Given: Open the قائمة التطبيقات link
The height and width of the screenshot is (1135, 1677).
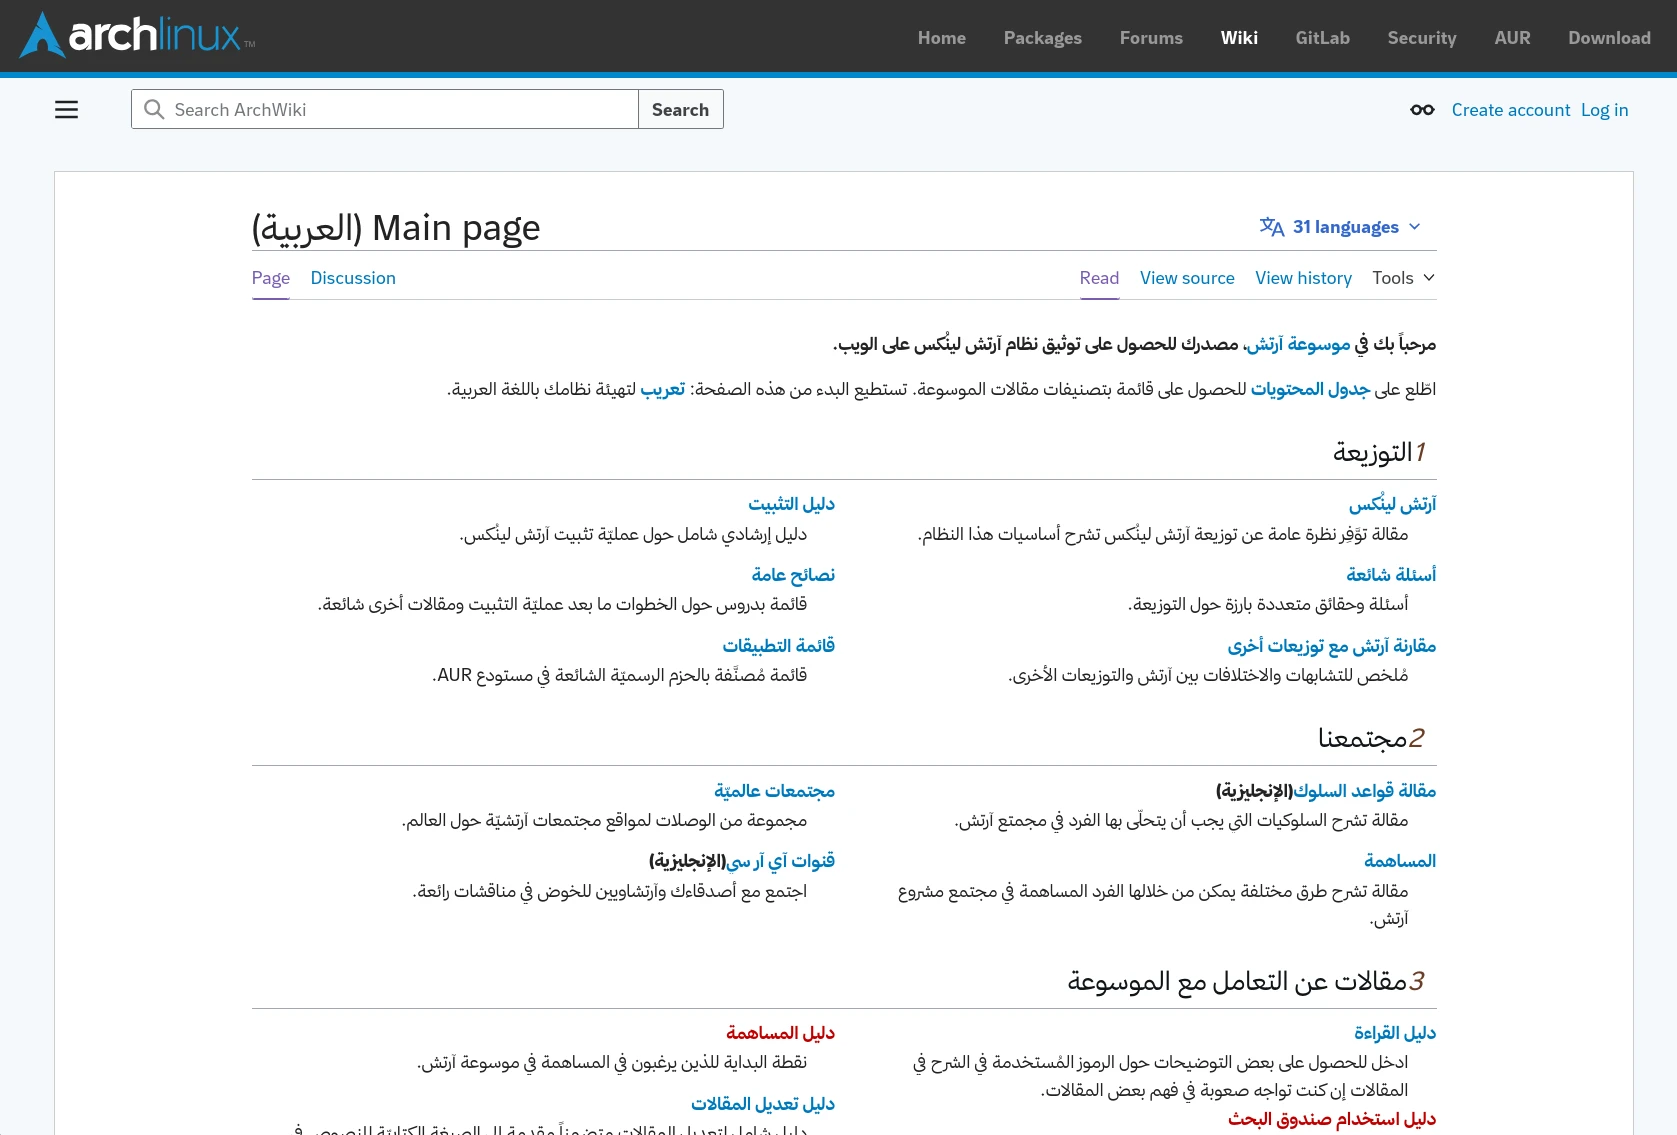Looking at the screenshot, I should pos(779,646).
